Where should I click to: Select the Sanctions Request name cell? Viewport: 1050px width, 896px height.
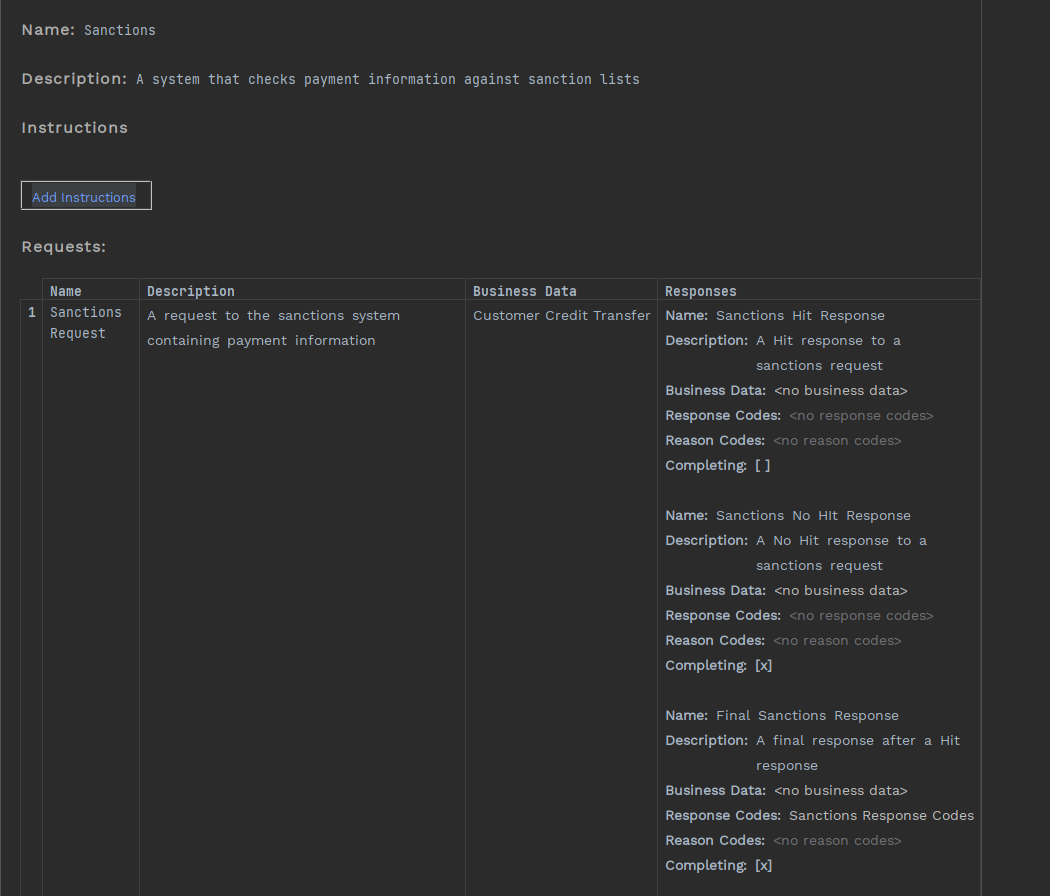coord(86,323)
